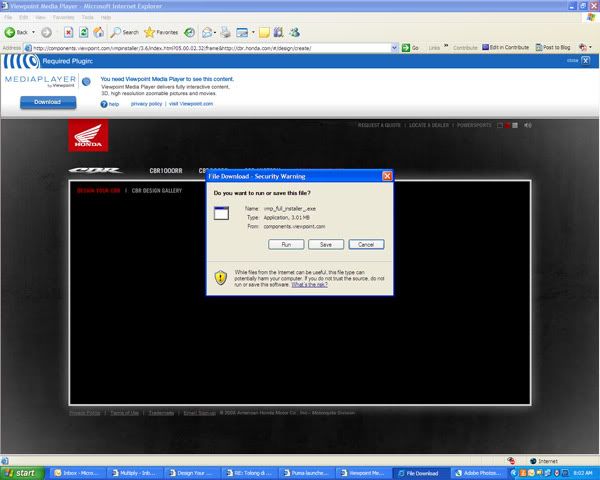Click Edit in Contribute toolbar button
Viewport: 600px width, 480px height.
coord(505,47)
